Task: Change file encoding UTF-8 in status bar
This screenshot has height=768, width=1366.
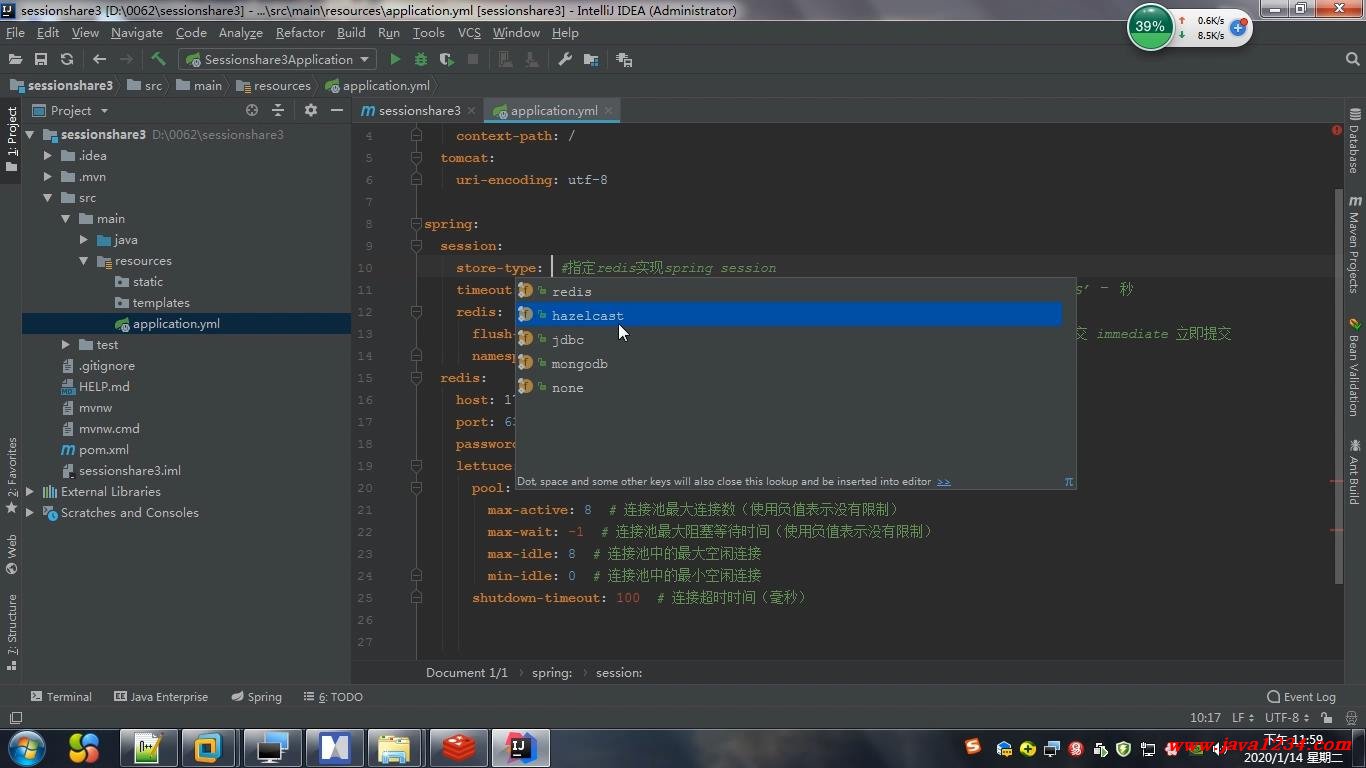Action: tap(1288, 718)
